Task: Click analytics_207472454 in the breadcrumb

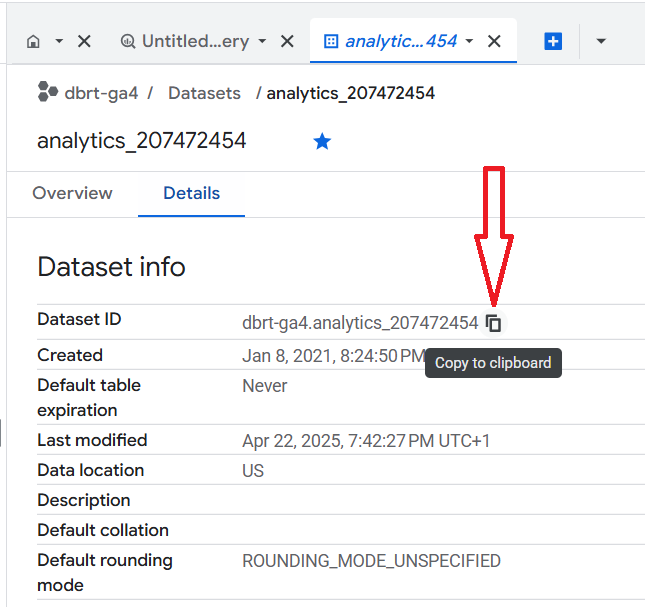Action: [x=350, y=93]
